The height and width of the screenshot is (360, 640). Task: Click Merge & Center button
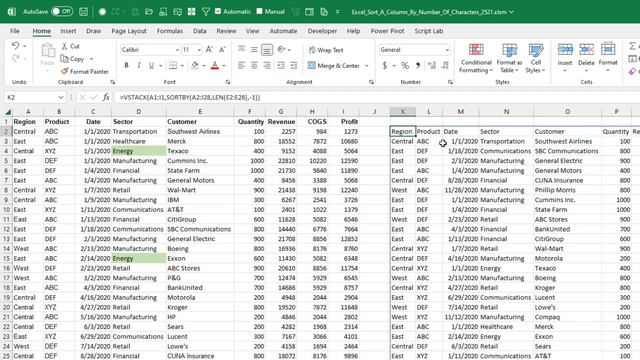pyautogui.click(x=334, y=65)
